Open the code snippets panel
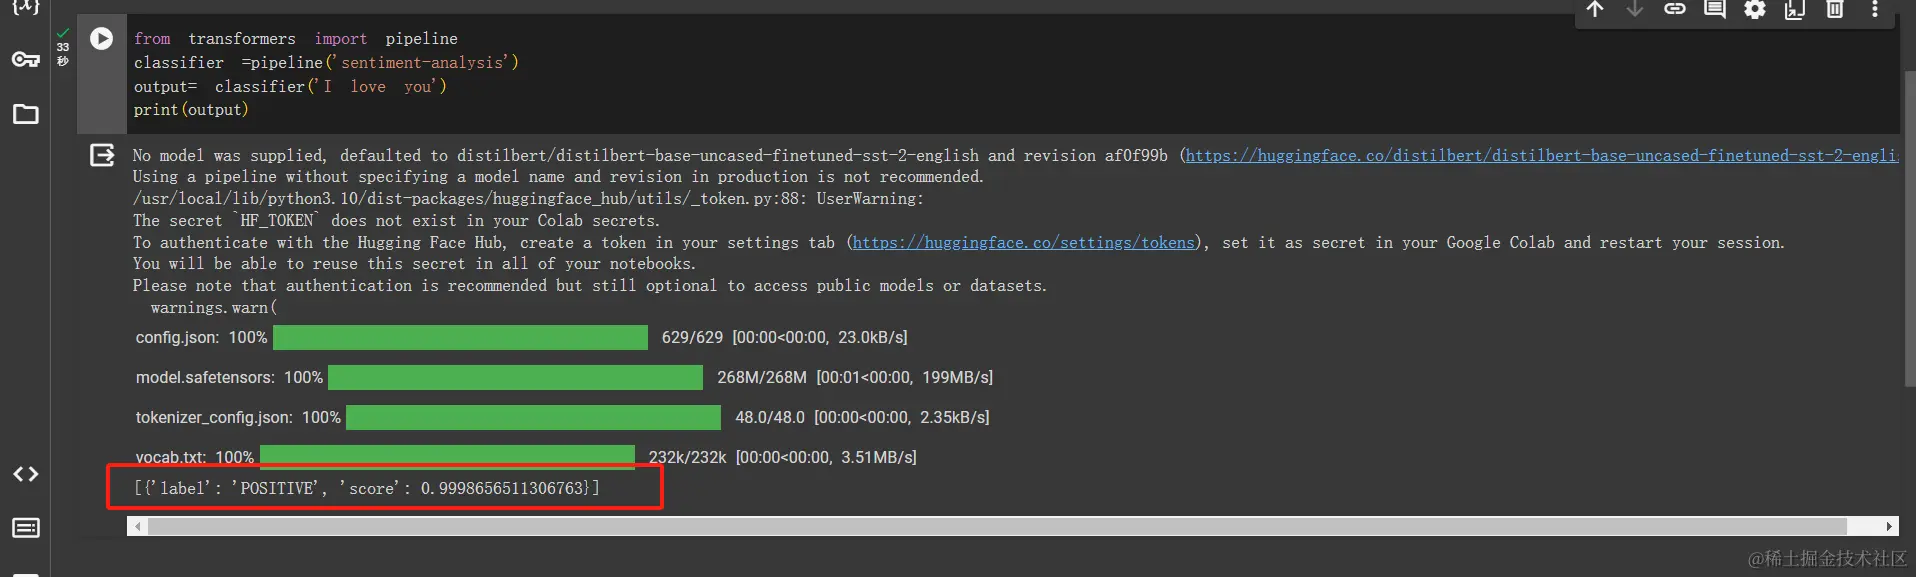This screenshot has height=577, width=1916. click(x=26, y=474)
